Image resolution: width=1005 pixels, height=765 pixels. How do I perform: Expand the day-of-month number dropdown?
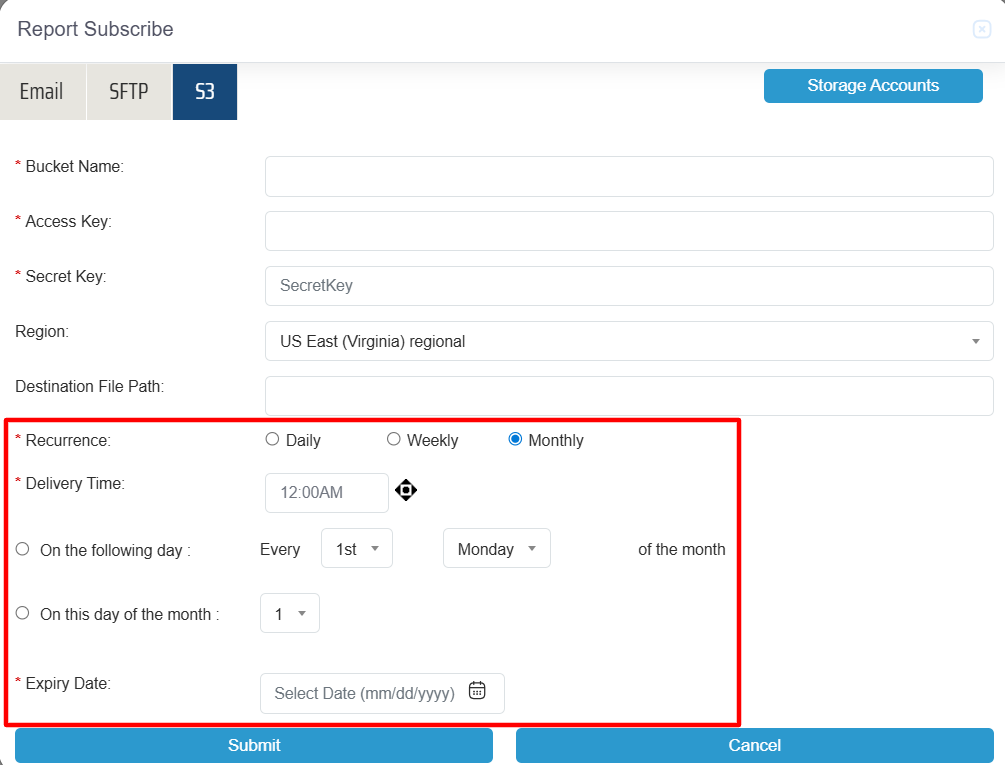click(289, 613)
